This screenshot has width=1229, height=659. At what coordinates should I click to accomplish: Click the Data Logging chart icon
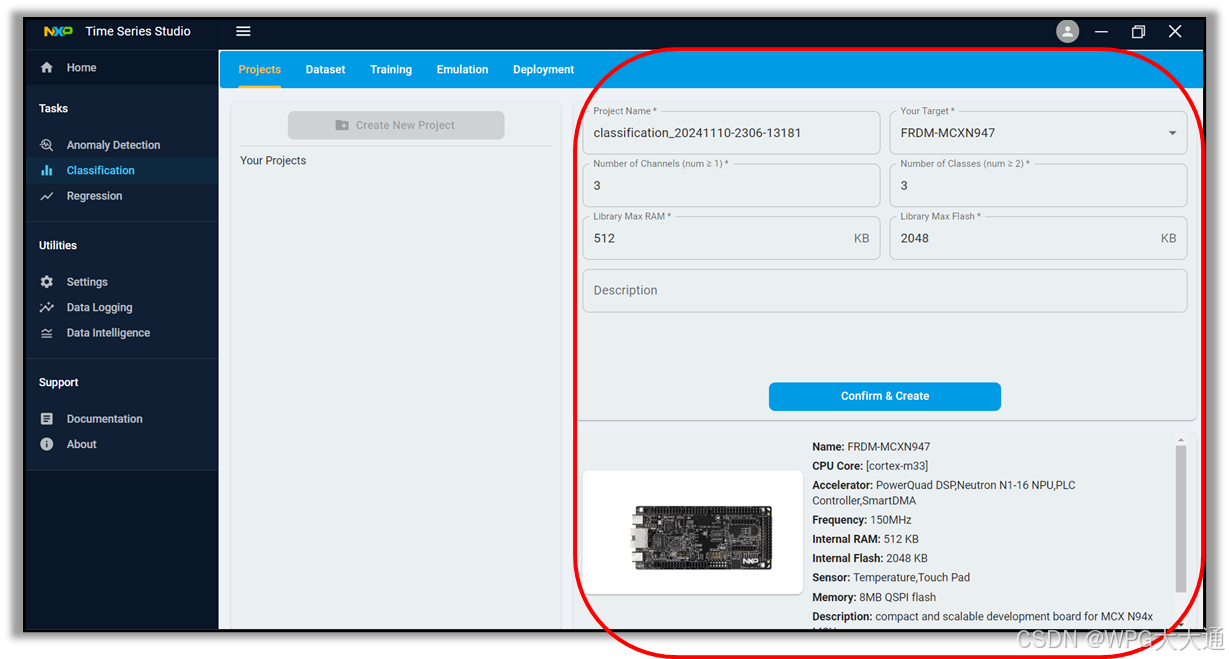(46, 308)
